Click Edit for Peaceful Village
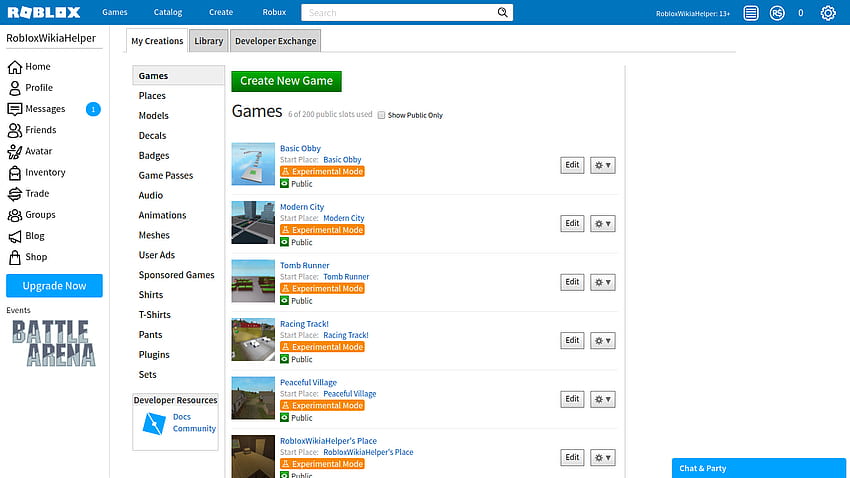850x478 pixels. (x=572, y=399)
